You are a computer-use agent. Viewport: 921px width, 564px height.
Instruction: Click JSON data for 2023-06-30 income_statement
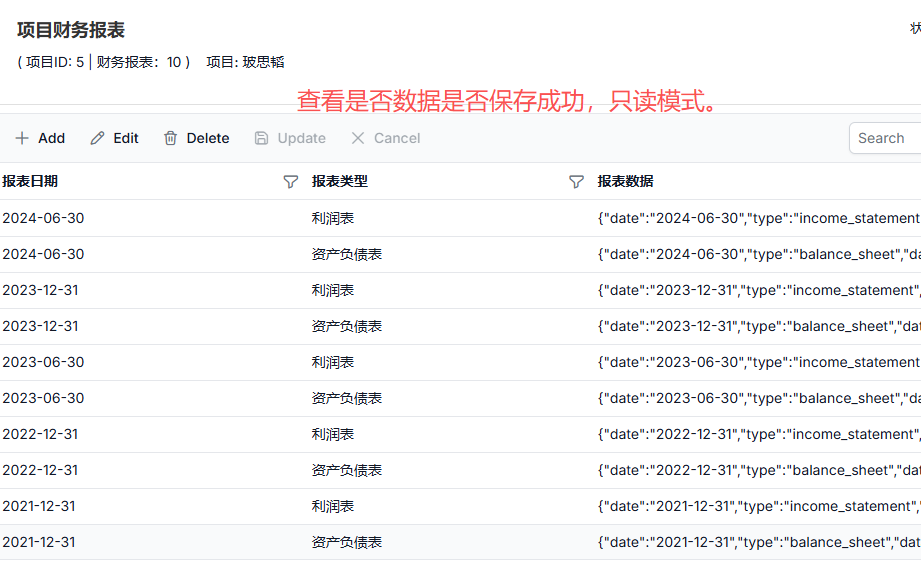tap(759, 362)
